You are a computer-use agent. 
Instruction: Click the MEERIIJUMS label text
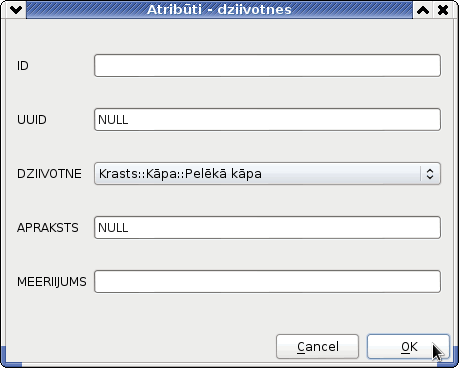(x=52, y=282)
